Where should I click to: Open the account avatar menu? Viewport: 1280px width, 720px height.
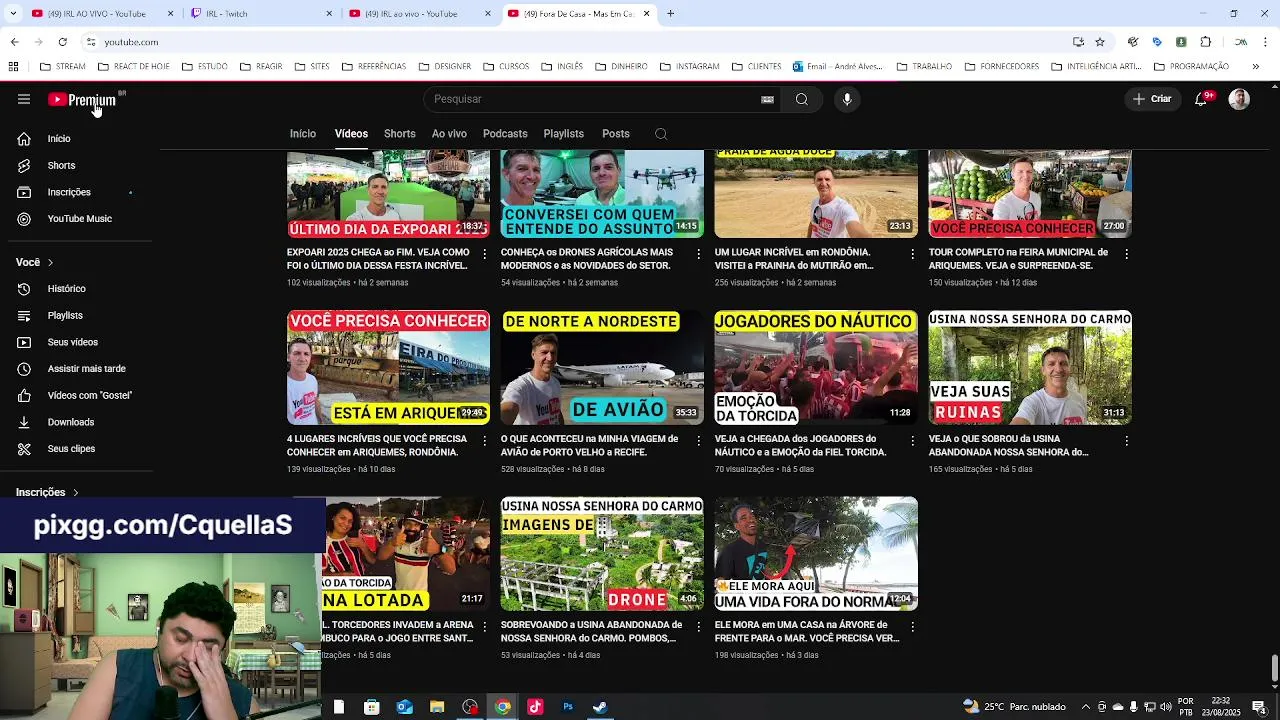pos(1239,99)
